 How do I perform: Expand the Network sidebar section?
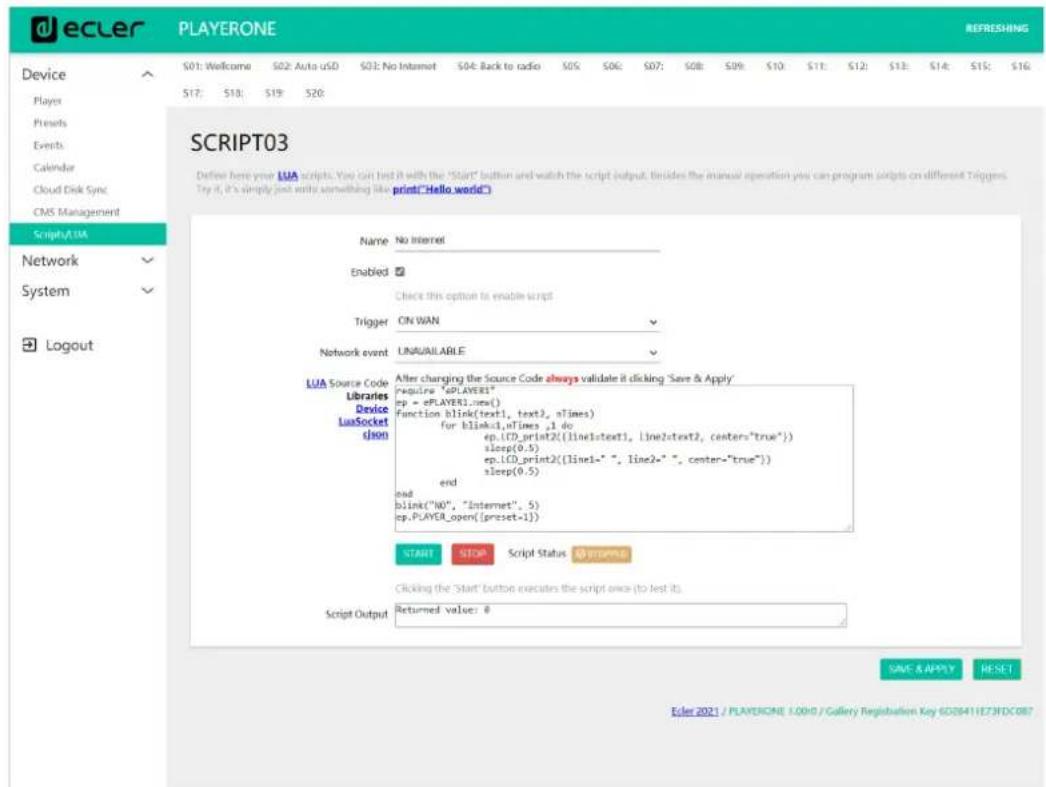(147, 261)
